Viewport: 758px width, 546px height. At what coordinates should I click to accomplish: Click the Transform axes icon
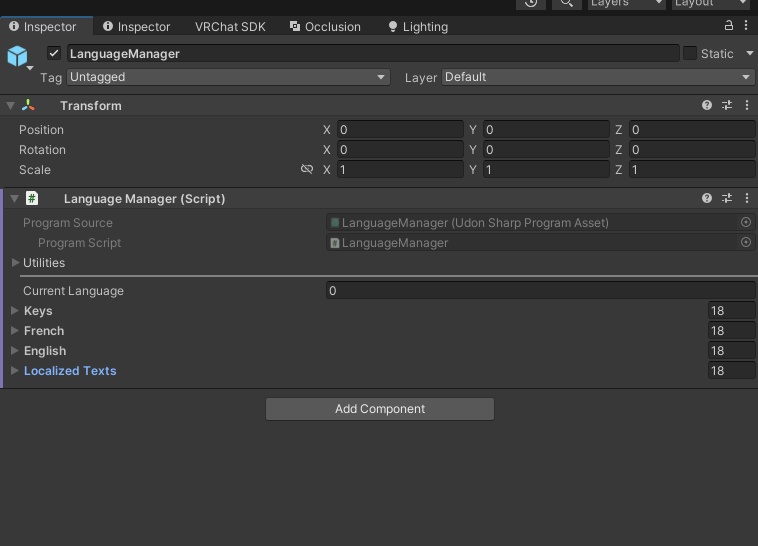pyautogui.click(x=28, y=105)
